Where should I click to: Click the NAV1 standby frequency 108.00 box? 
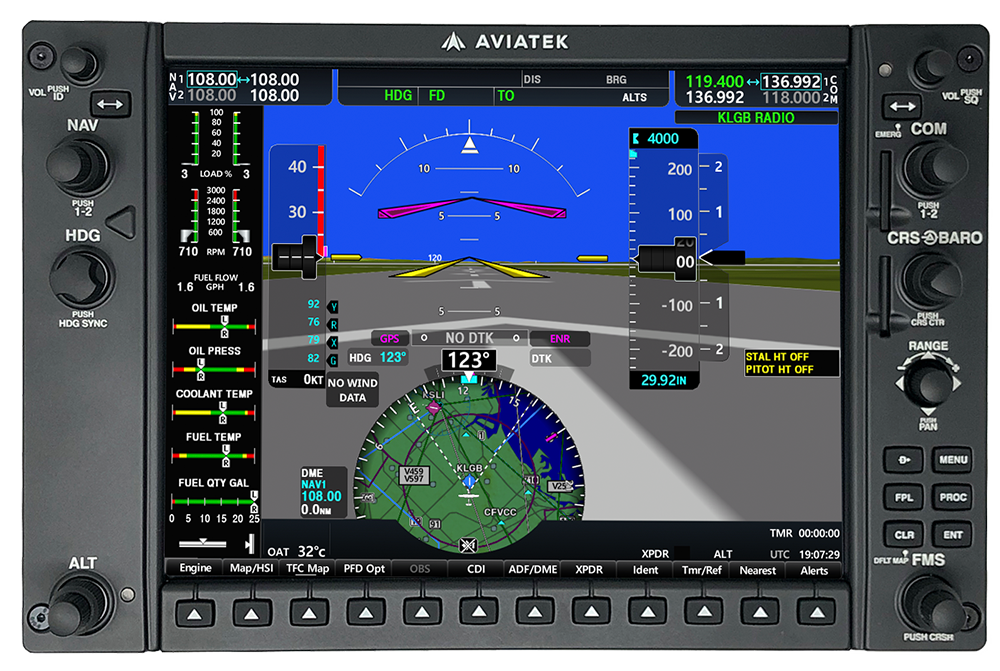212,79
